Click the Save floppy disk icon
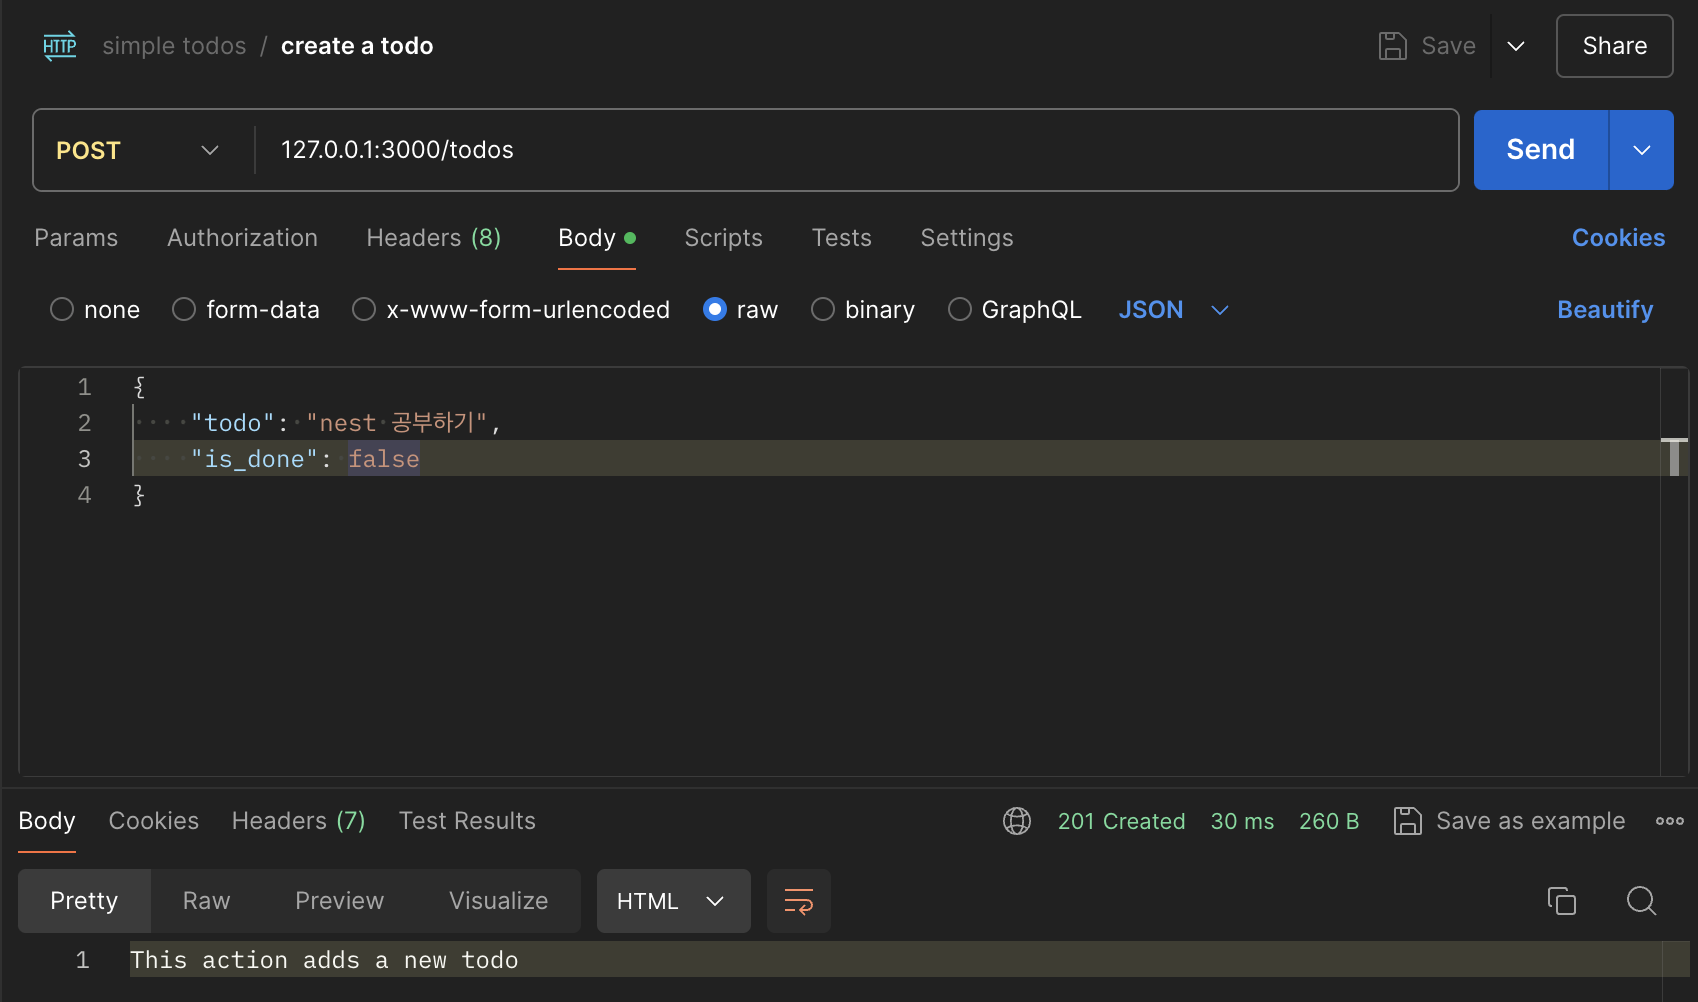 [x=1393, y=46]
